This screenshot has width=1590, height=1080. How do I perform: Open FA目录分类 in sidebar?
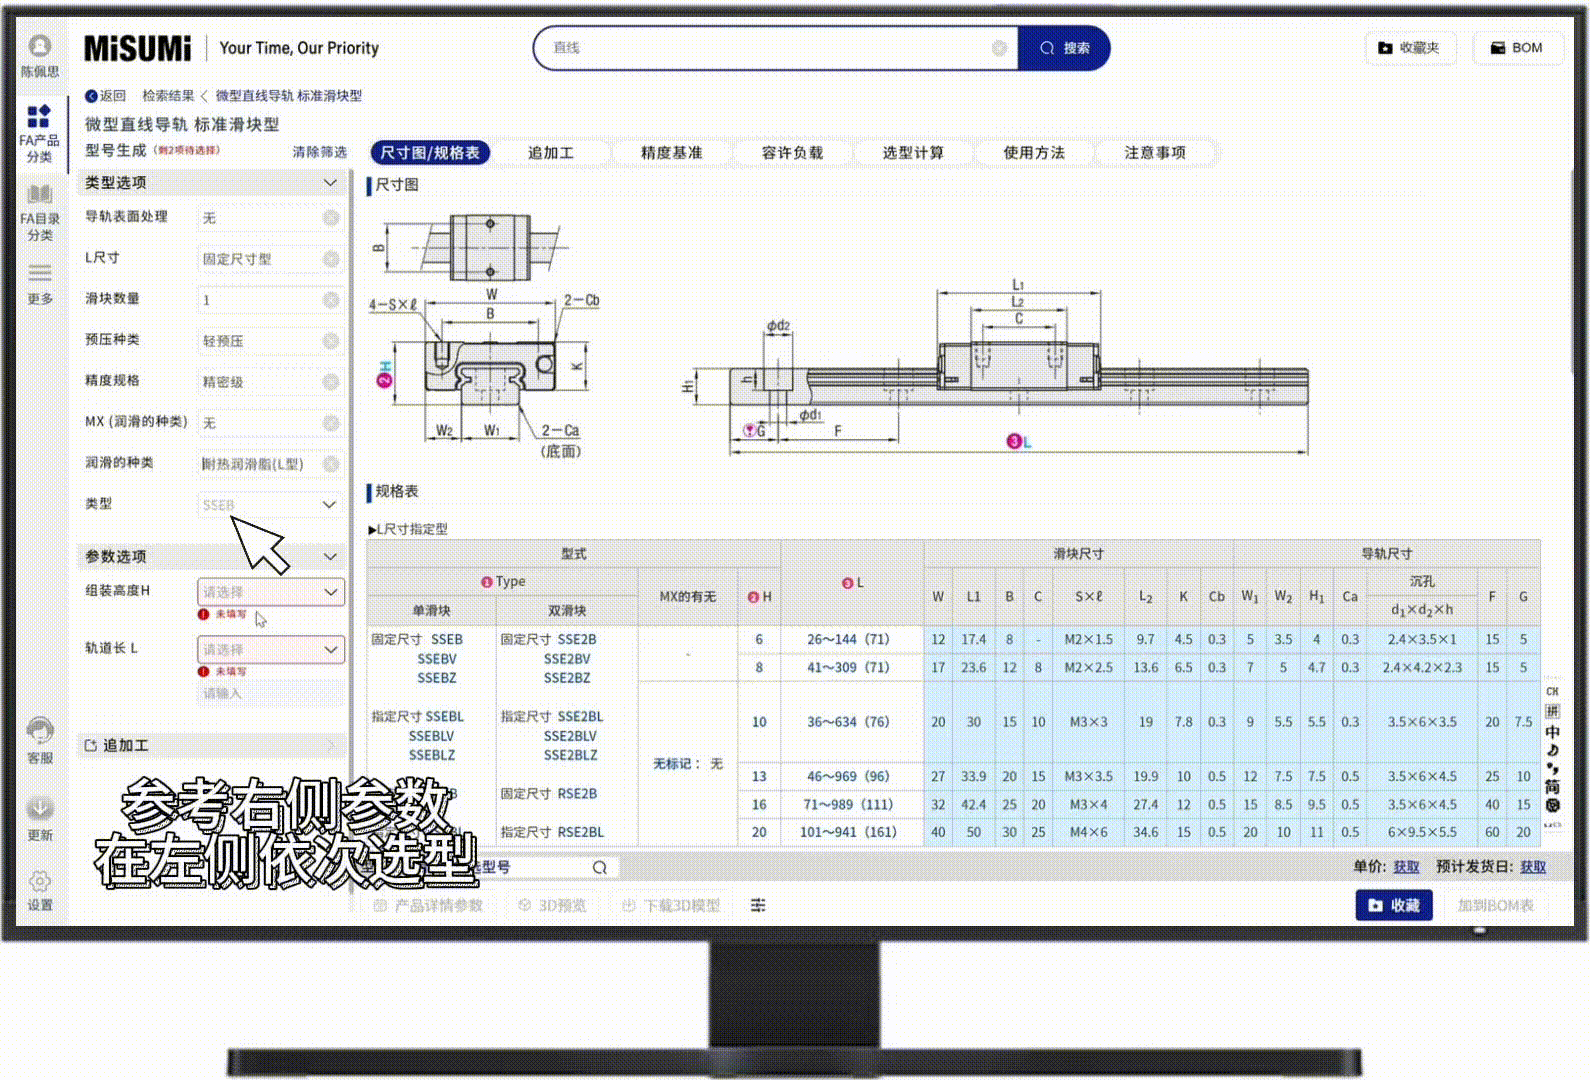point(39,212)
